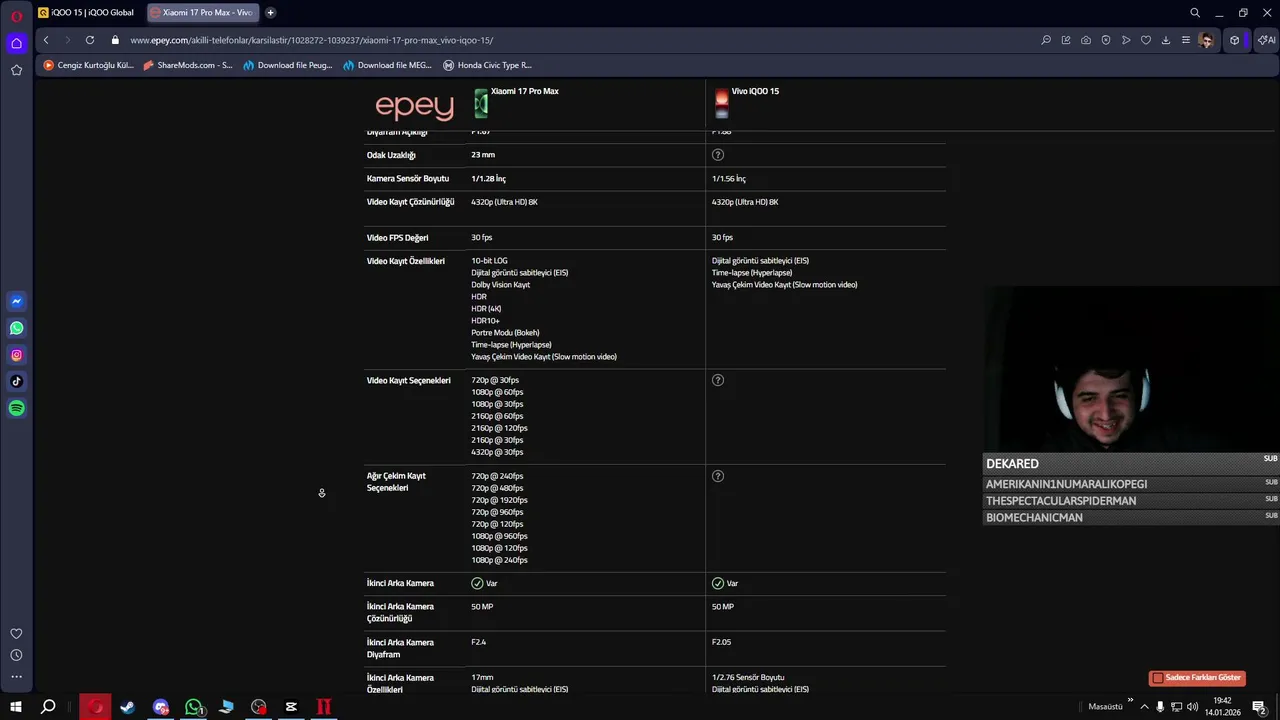Open ad blocker shield icon
1280x720 pixels.
1106,40
